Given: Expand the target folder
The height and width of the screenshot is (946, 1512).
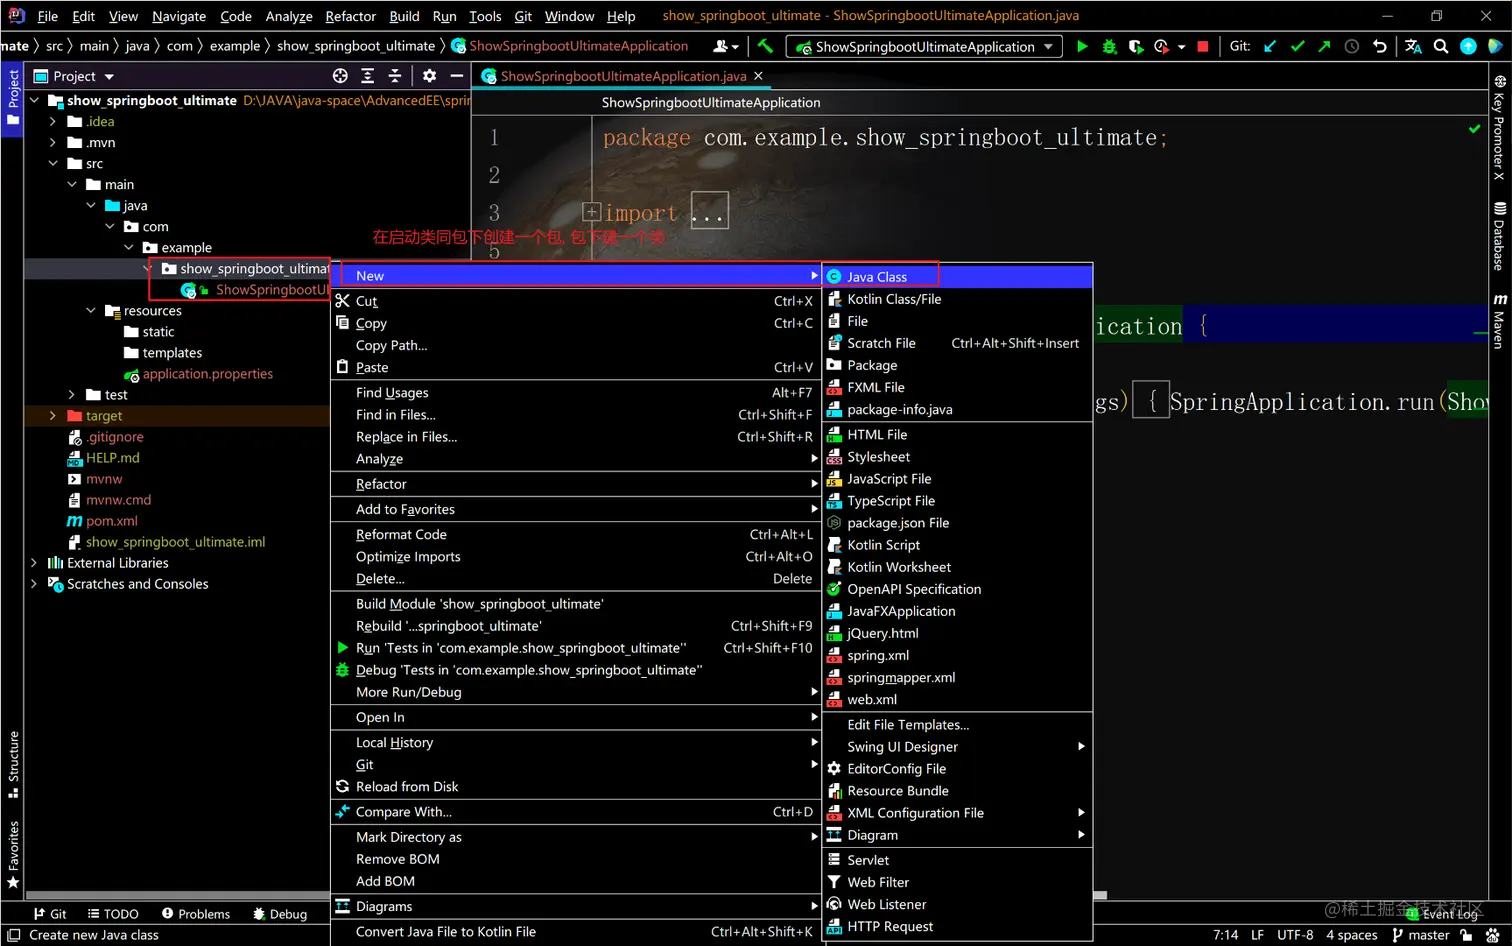Looking at the screenshot, I should (53, 415).
